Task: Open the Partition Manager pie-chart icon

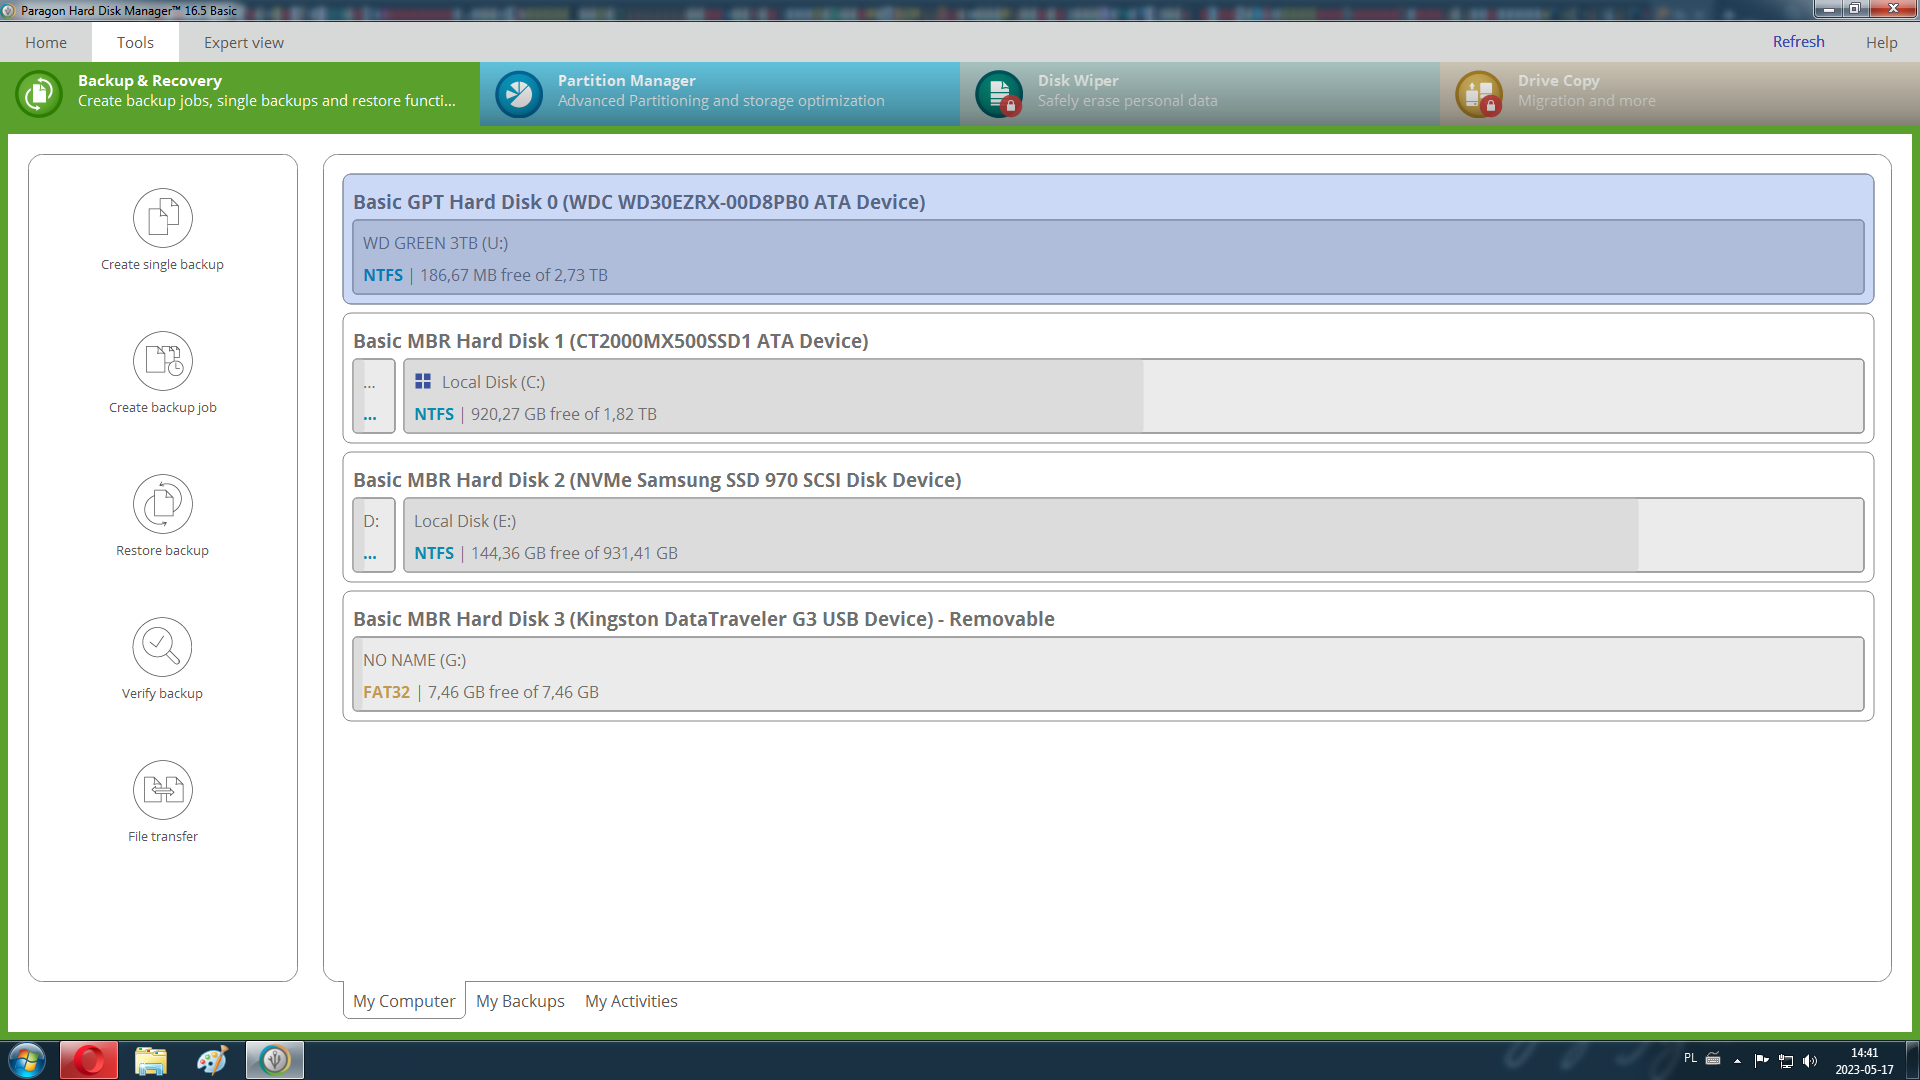Action: pos(519,94)
